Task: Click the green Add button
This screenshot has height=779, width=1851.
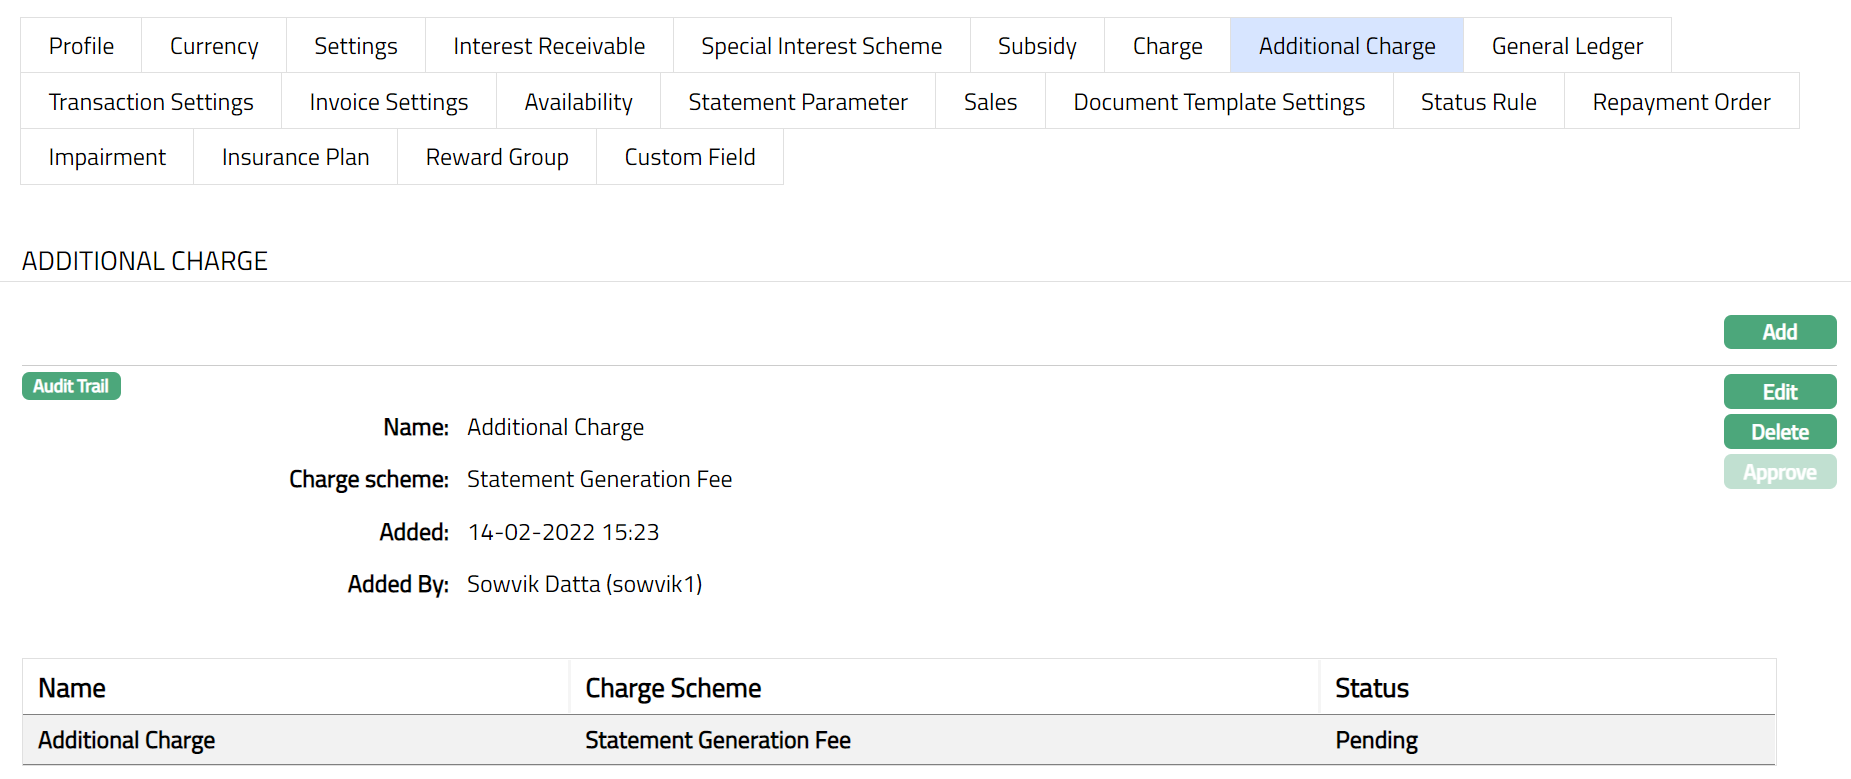Action: (1779, 332)
